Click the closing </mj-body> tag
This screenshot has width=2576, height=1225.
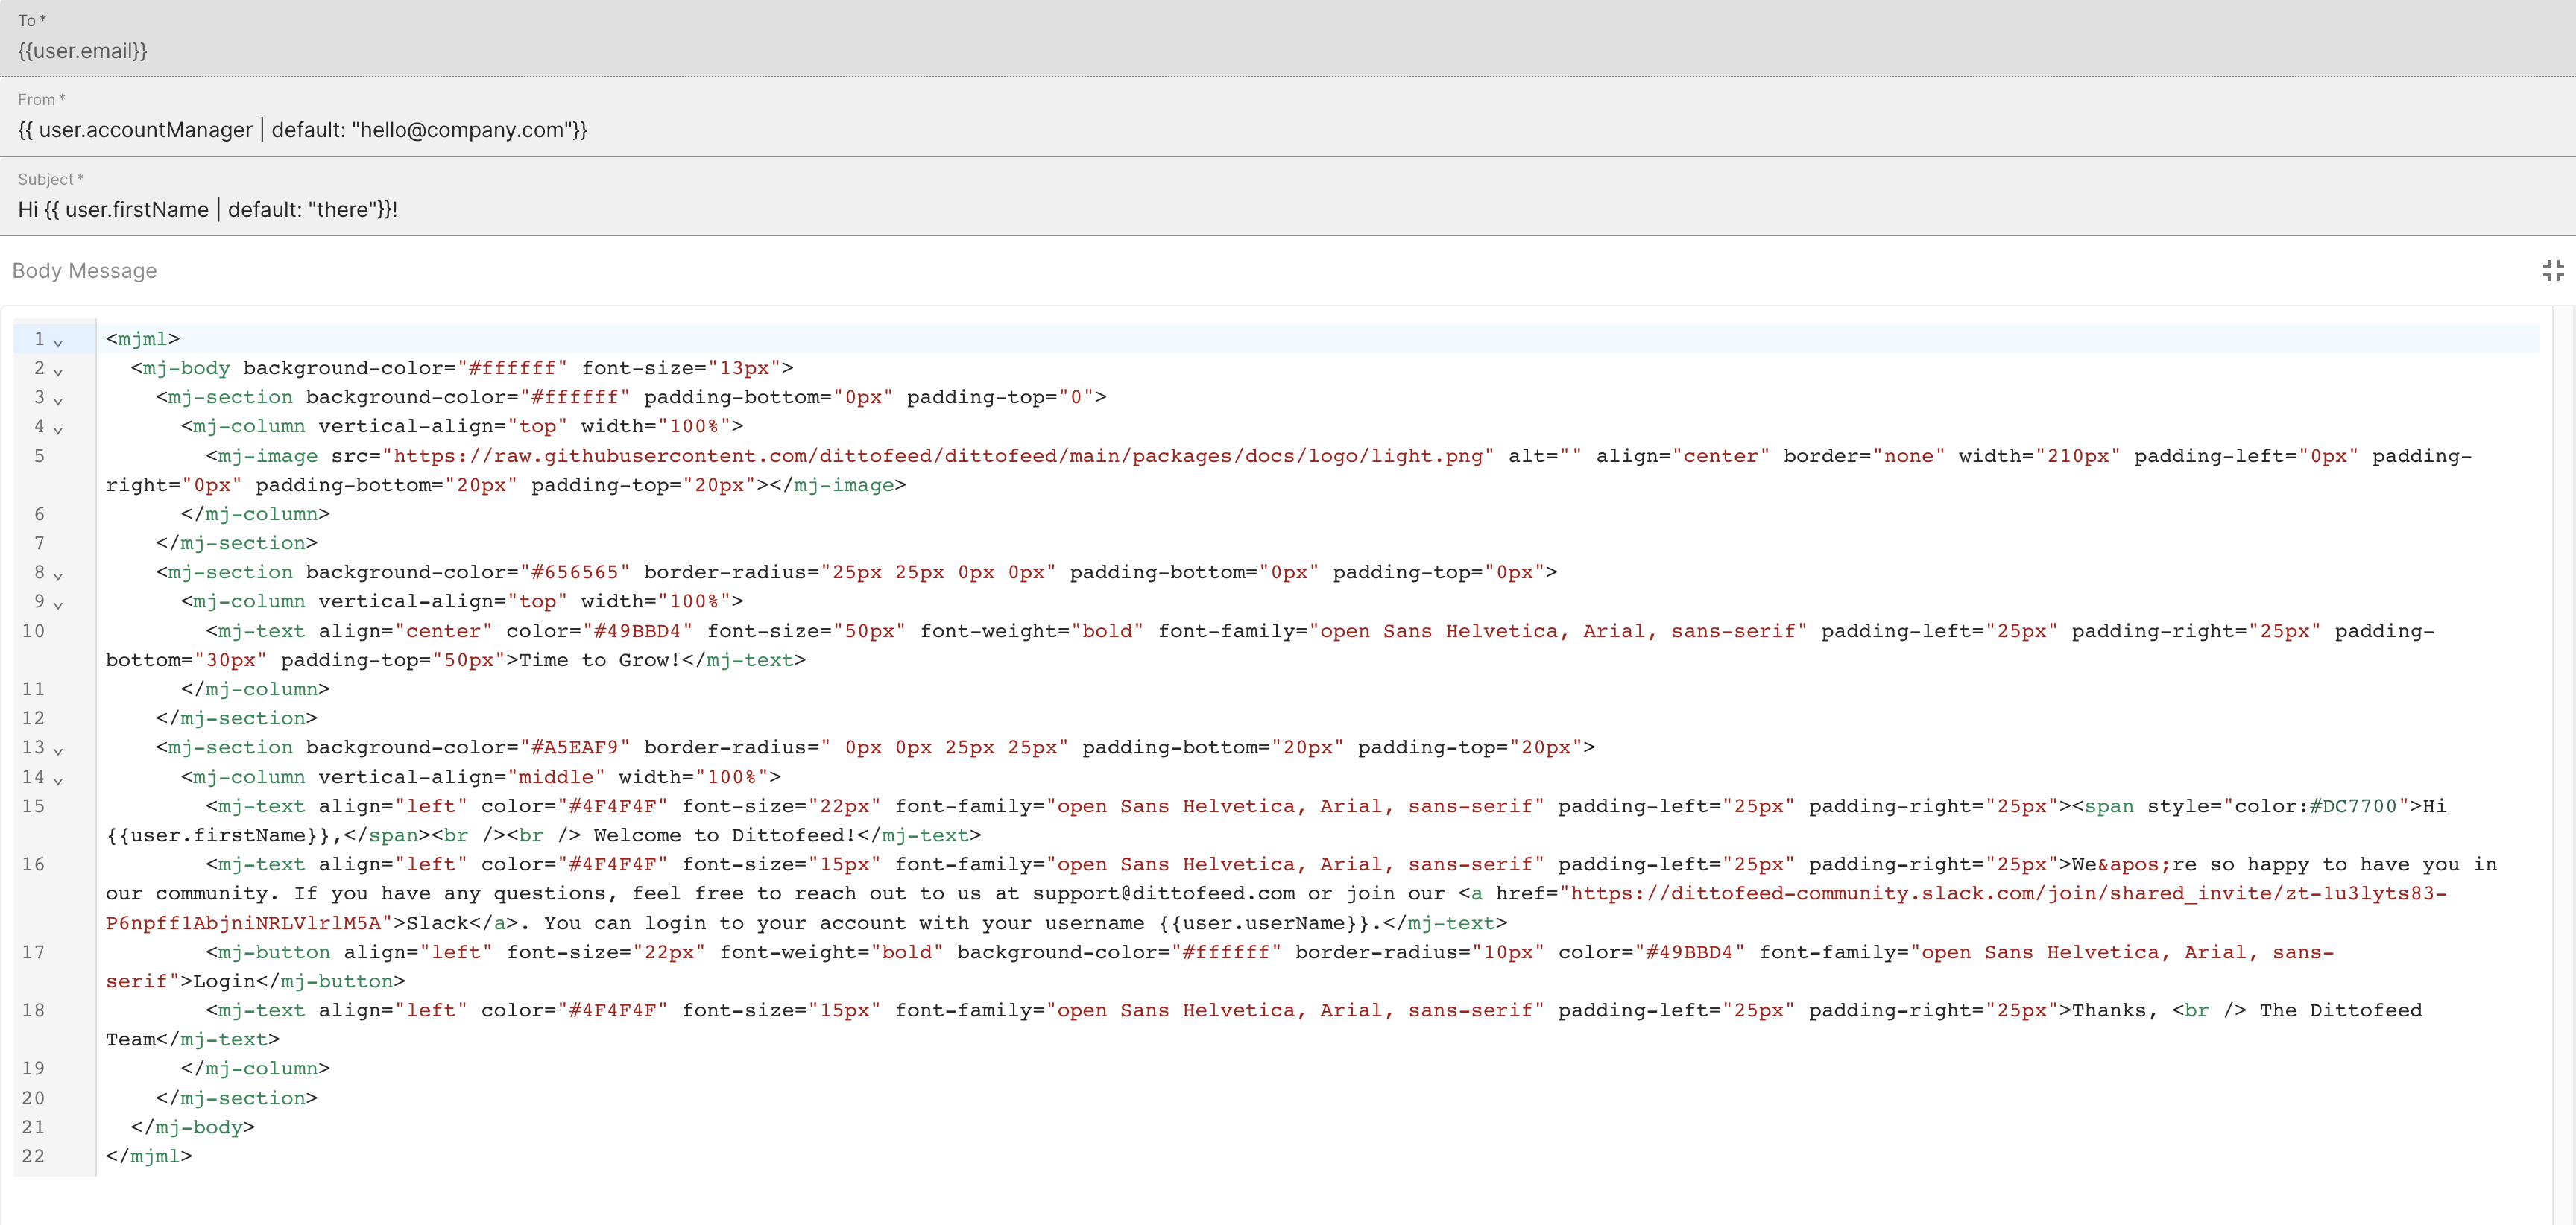tap(193, 1127)
